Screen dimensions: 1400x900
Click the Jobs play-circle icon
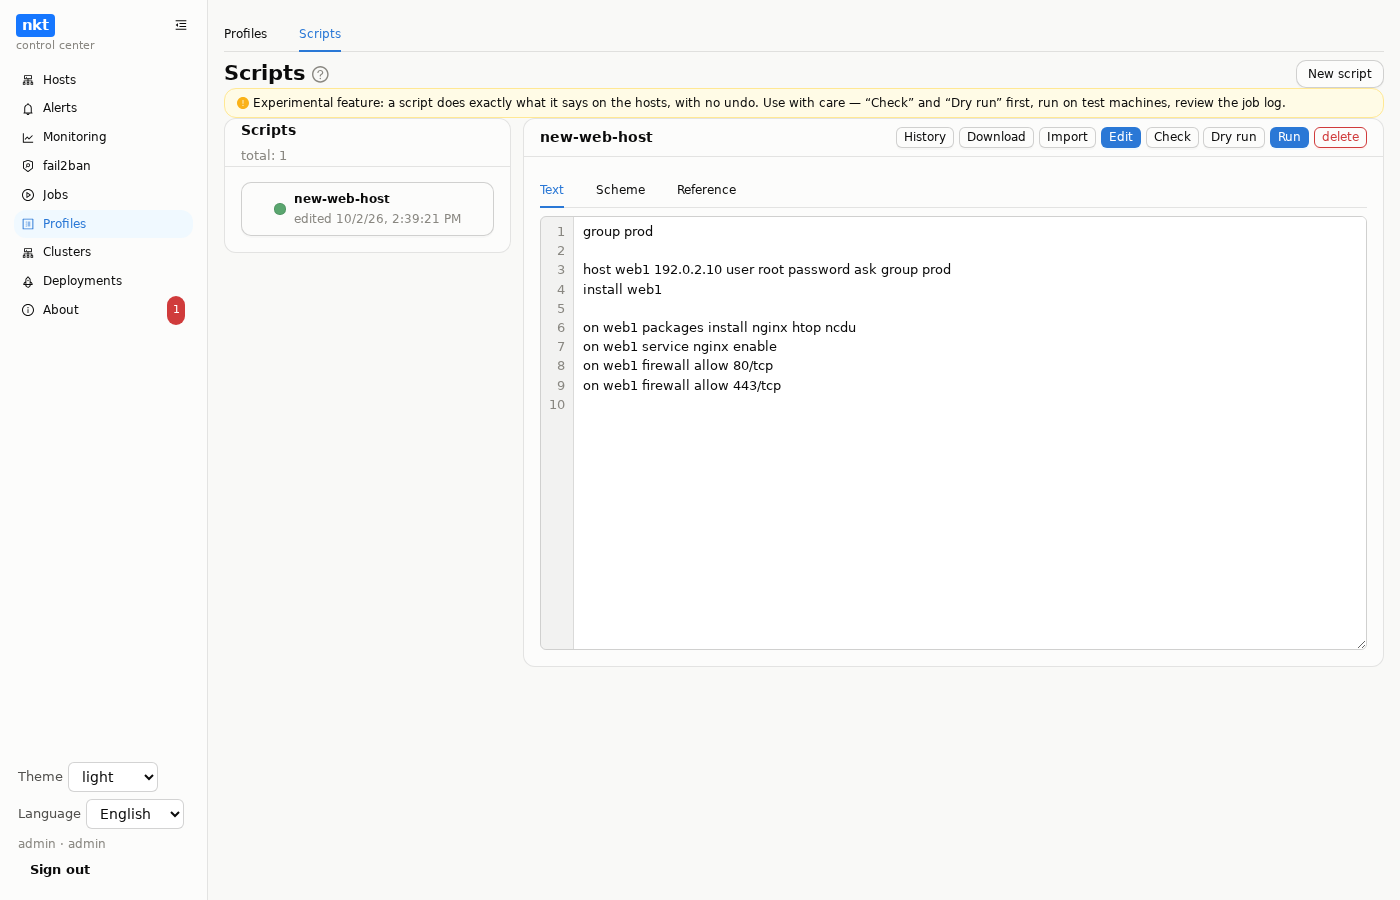click(x=28, y=195)
